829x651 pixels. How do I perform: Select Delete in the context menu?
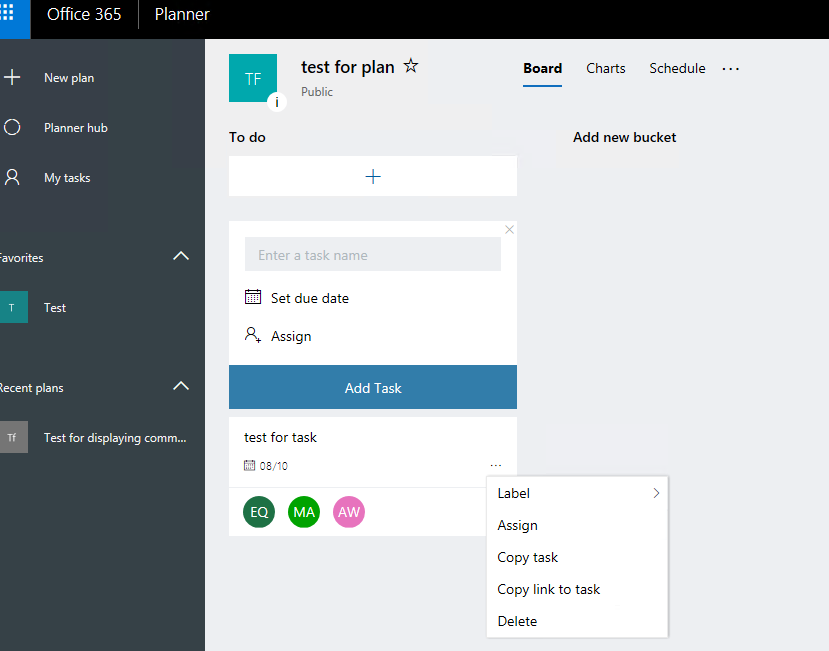[577, 621]
